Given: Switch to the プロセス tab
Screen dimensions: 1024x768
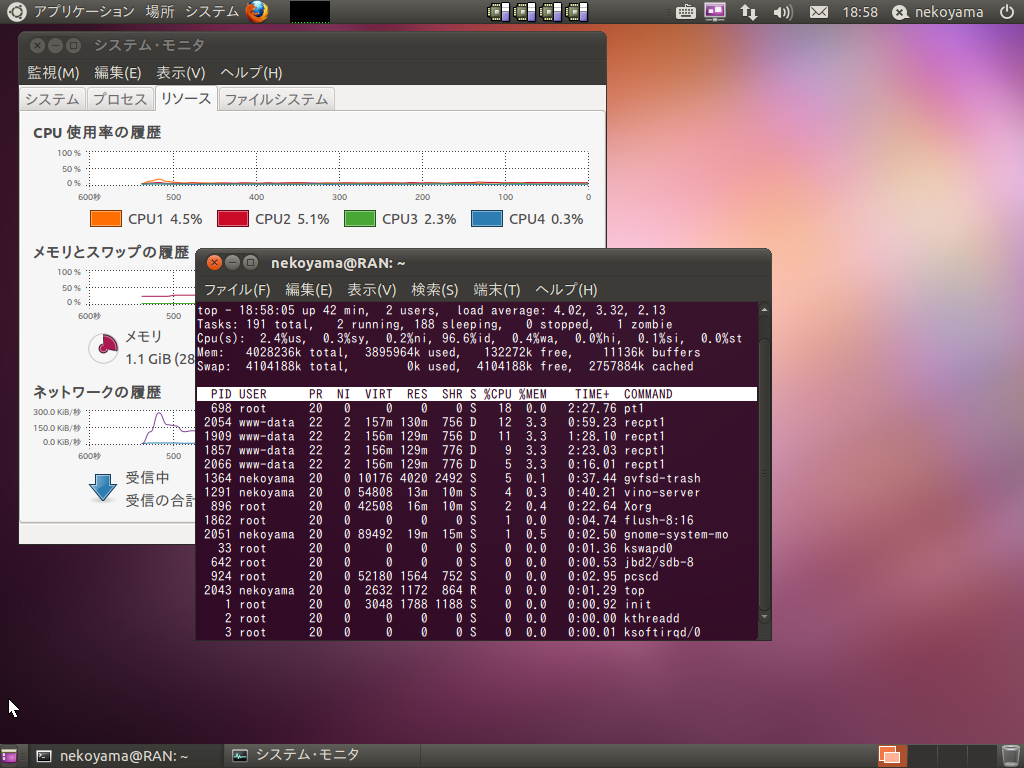Looking at the screenshot, I should [x=120, y=99].
